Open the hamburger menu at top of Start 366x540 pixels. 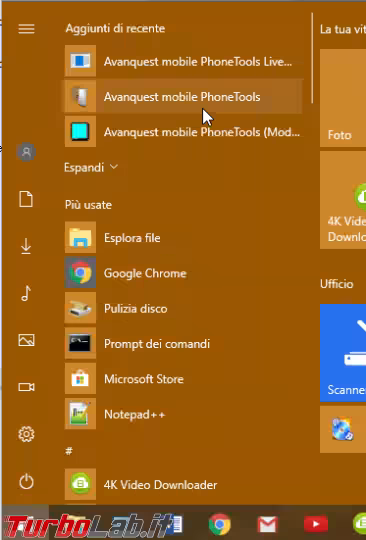[26, 29]
